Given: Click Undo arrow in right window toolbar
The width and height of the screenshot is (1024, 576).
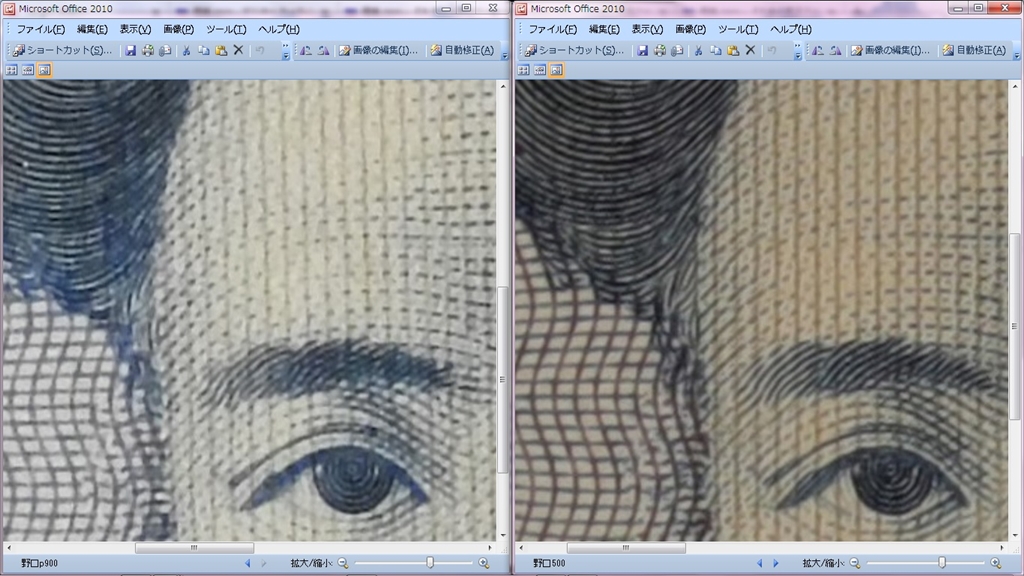Looking at the screenshot, I should [x=772, y=50].
